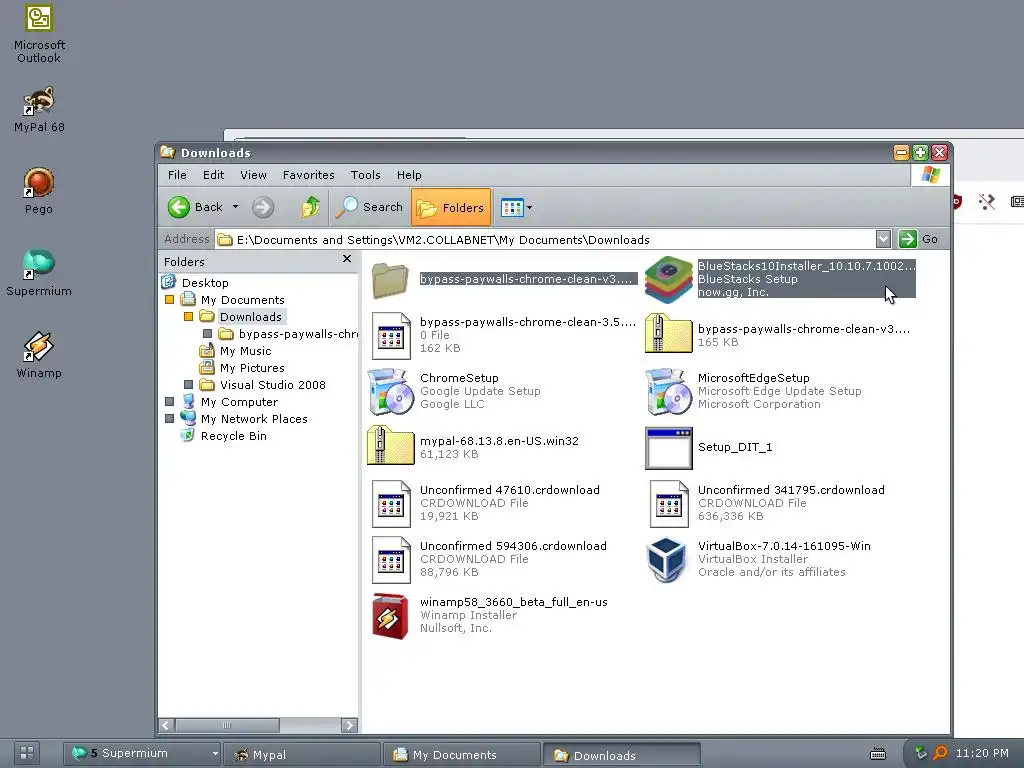Viewport: 1024px width, 768px height.
Task: Select the BlueStacks10Installer file icon
Action: 668,280
